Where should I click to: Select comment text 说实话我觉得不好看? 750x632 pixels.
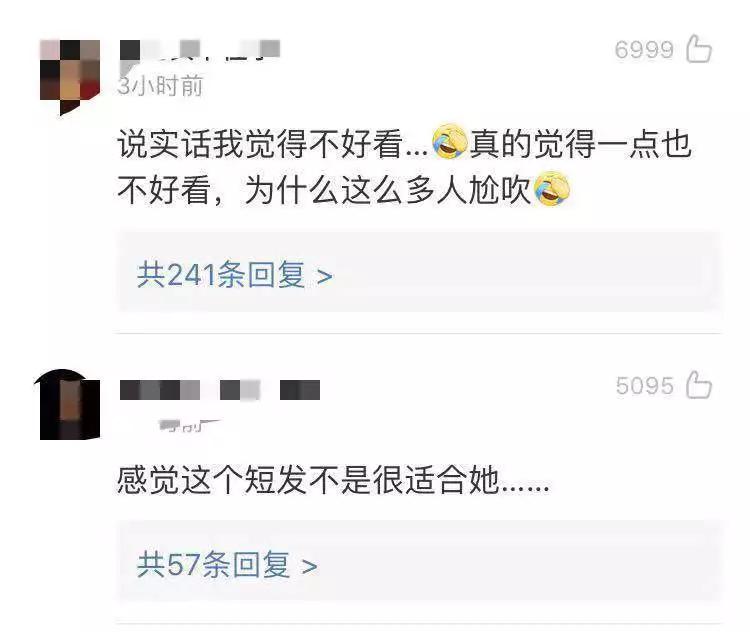coord(260,144)
